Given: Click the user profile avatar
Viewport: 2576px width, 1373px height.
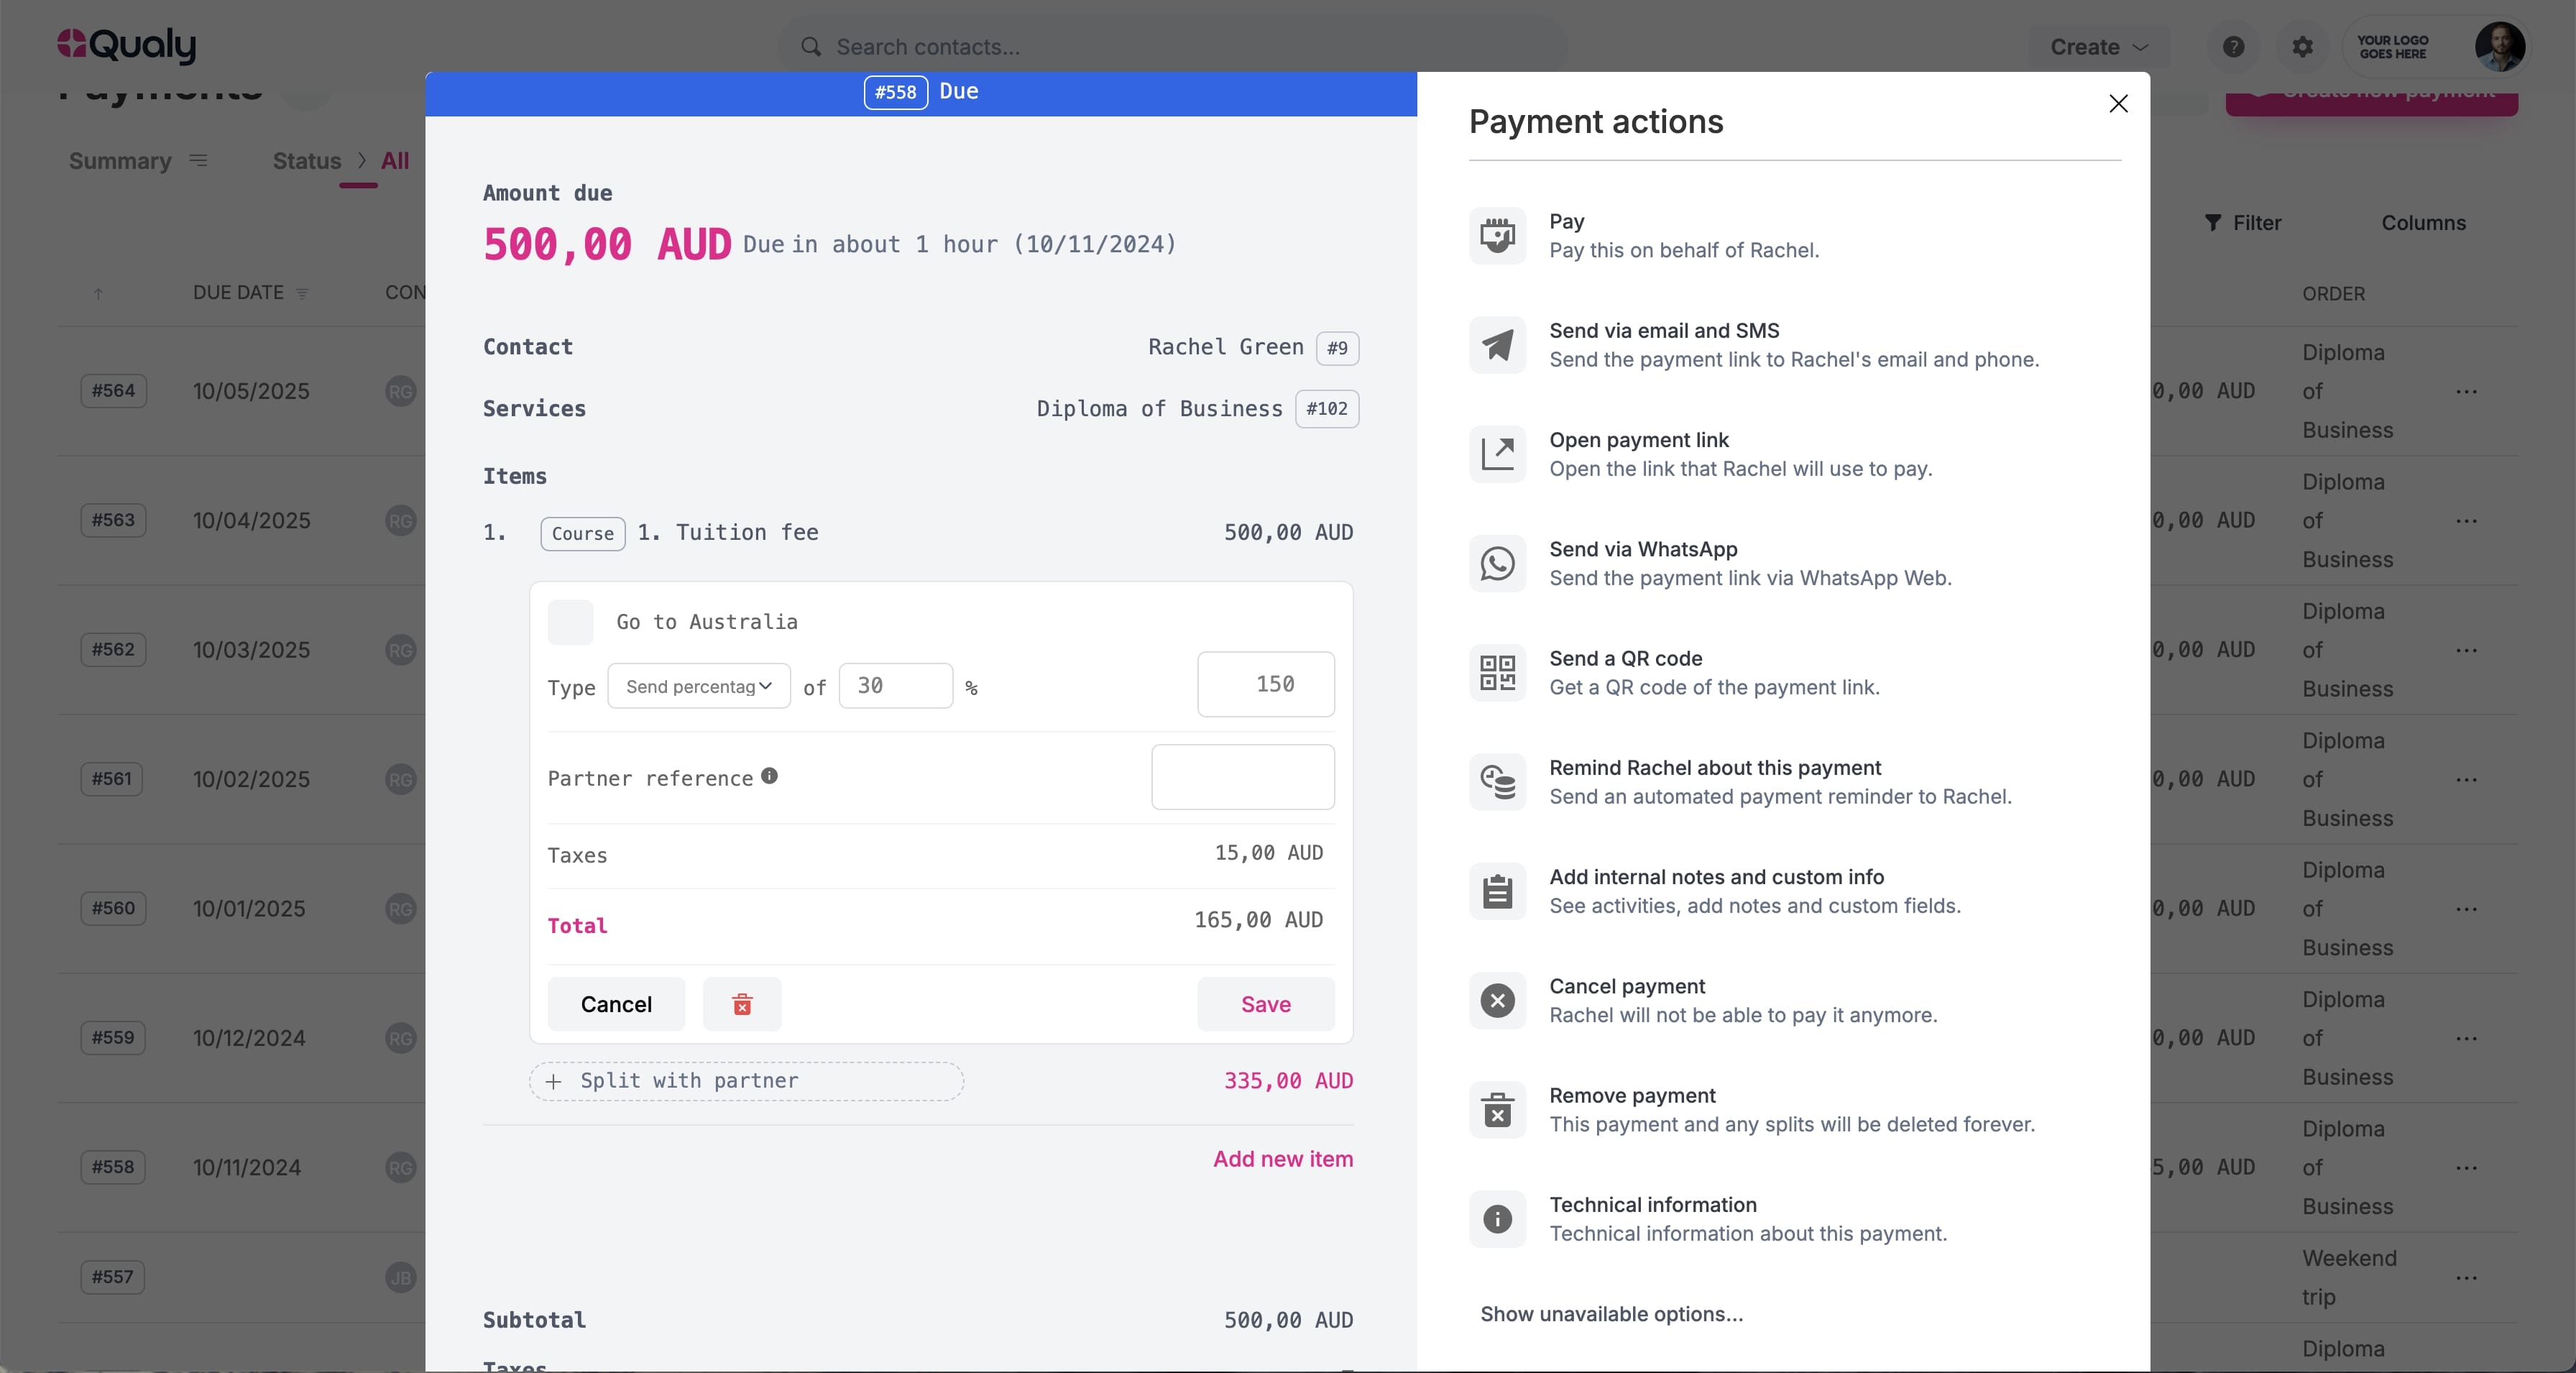Looking at the screenshot, I should point(2499,46).
